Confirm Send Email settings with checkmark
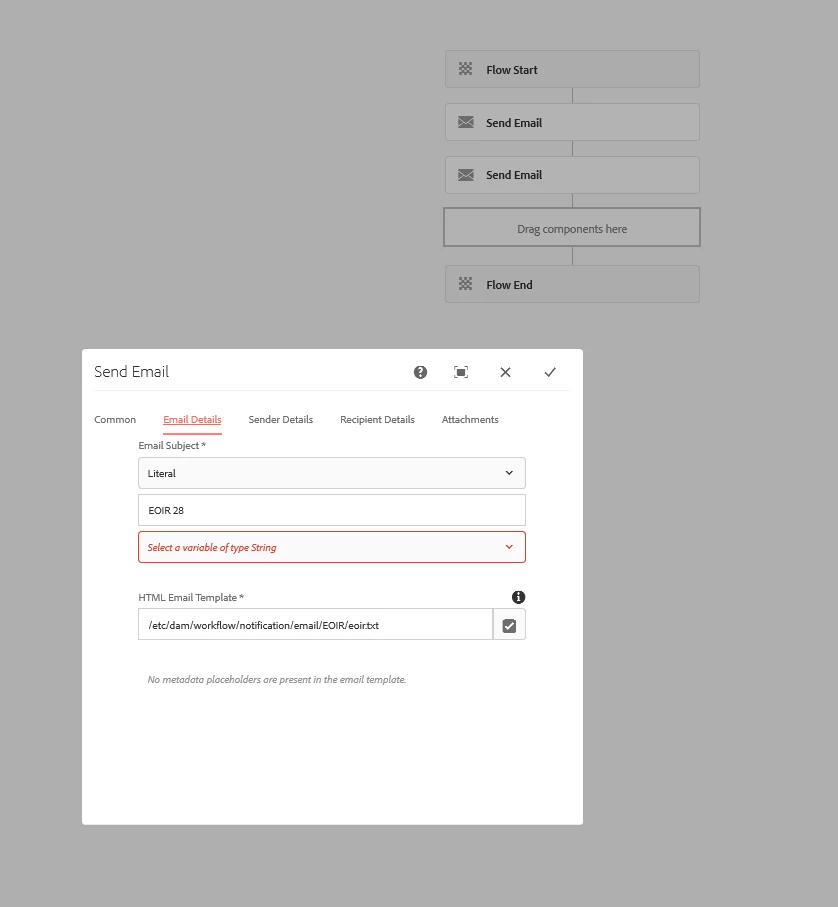This screenshot has width=838, height=907. (x=550, y=372)
